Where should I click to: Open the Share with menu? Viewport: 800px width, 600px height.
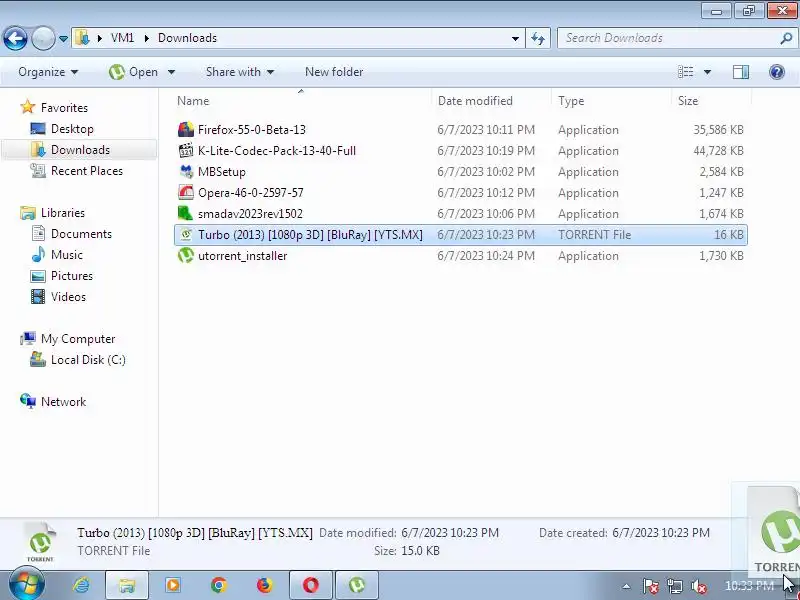coord(240,72)
